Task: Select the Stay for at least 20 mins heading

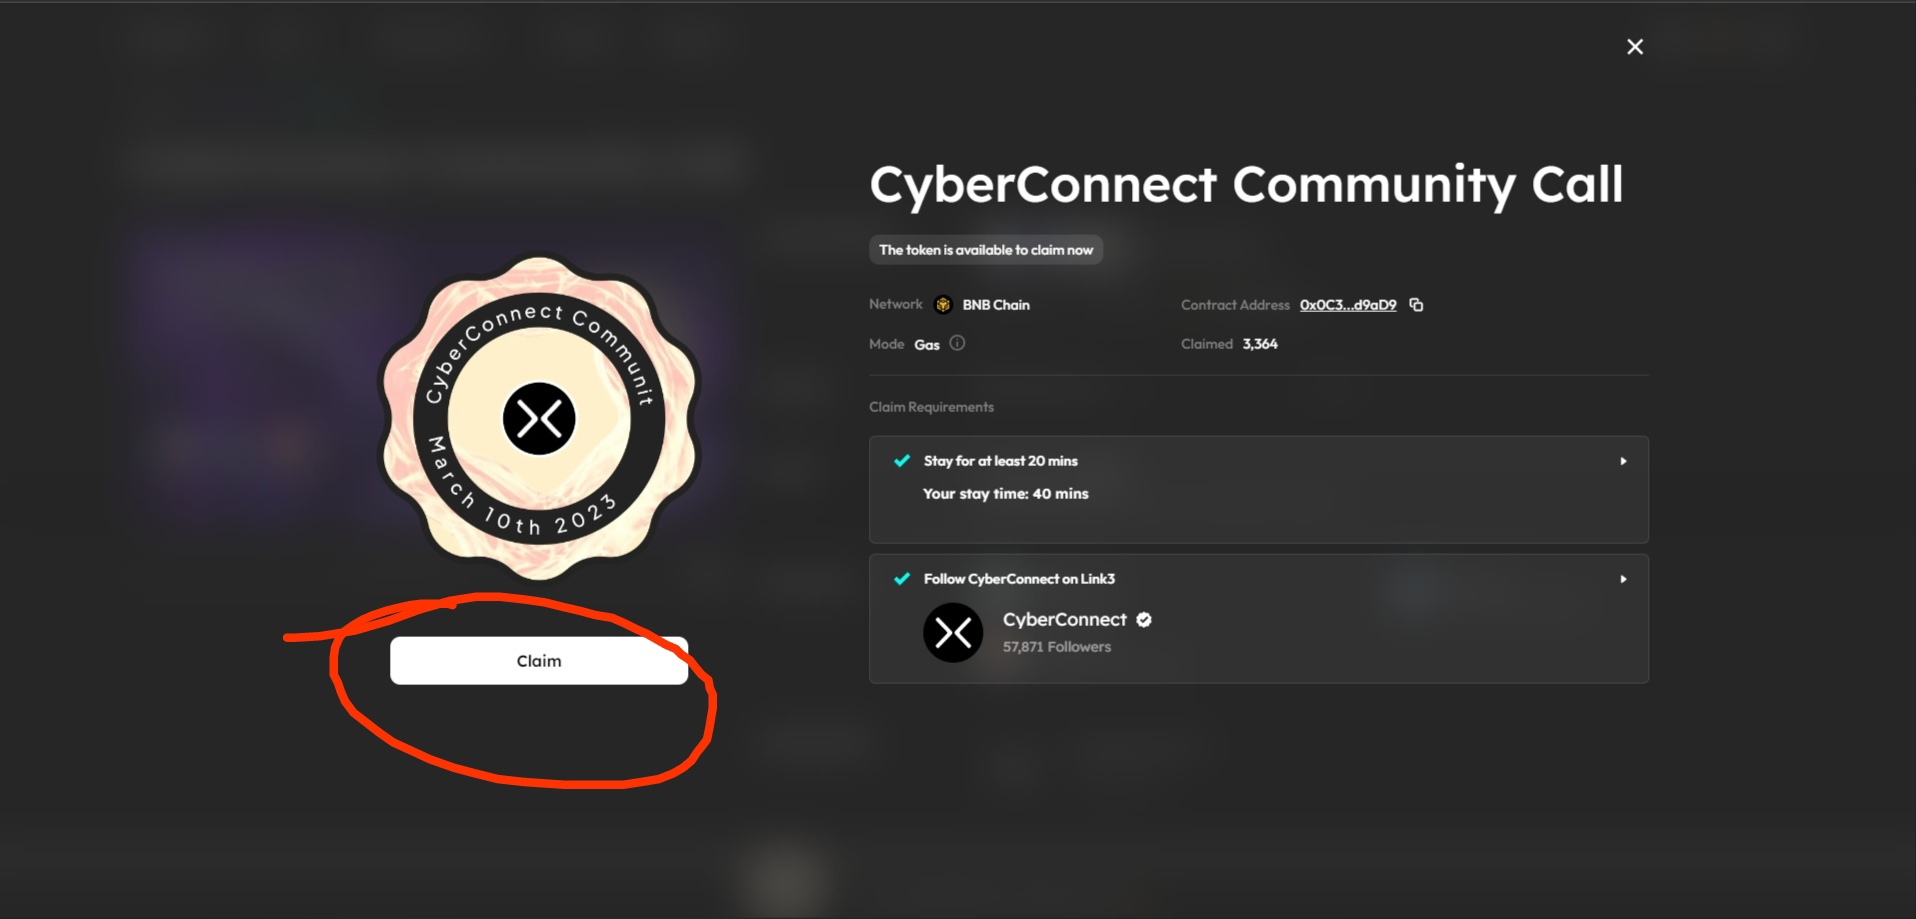Action: 1001,461
